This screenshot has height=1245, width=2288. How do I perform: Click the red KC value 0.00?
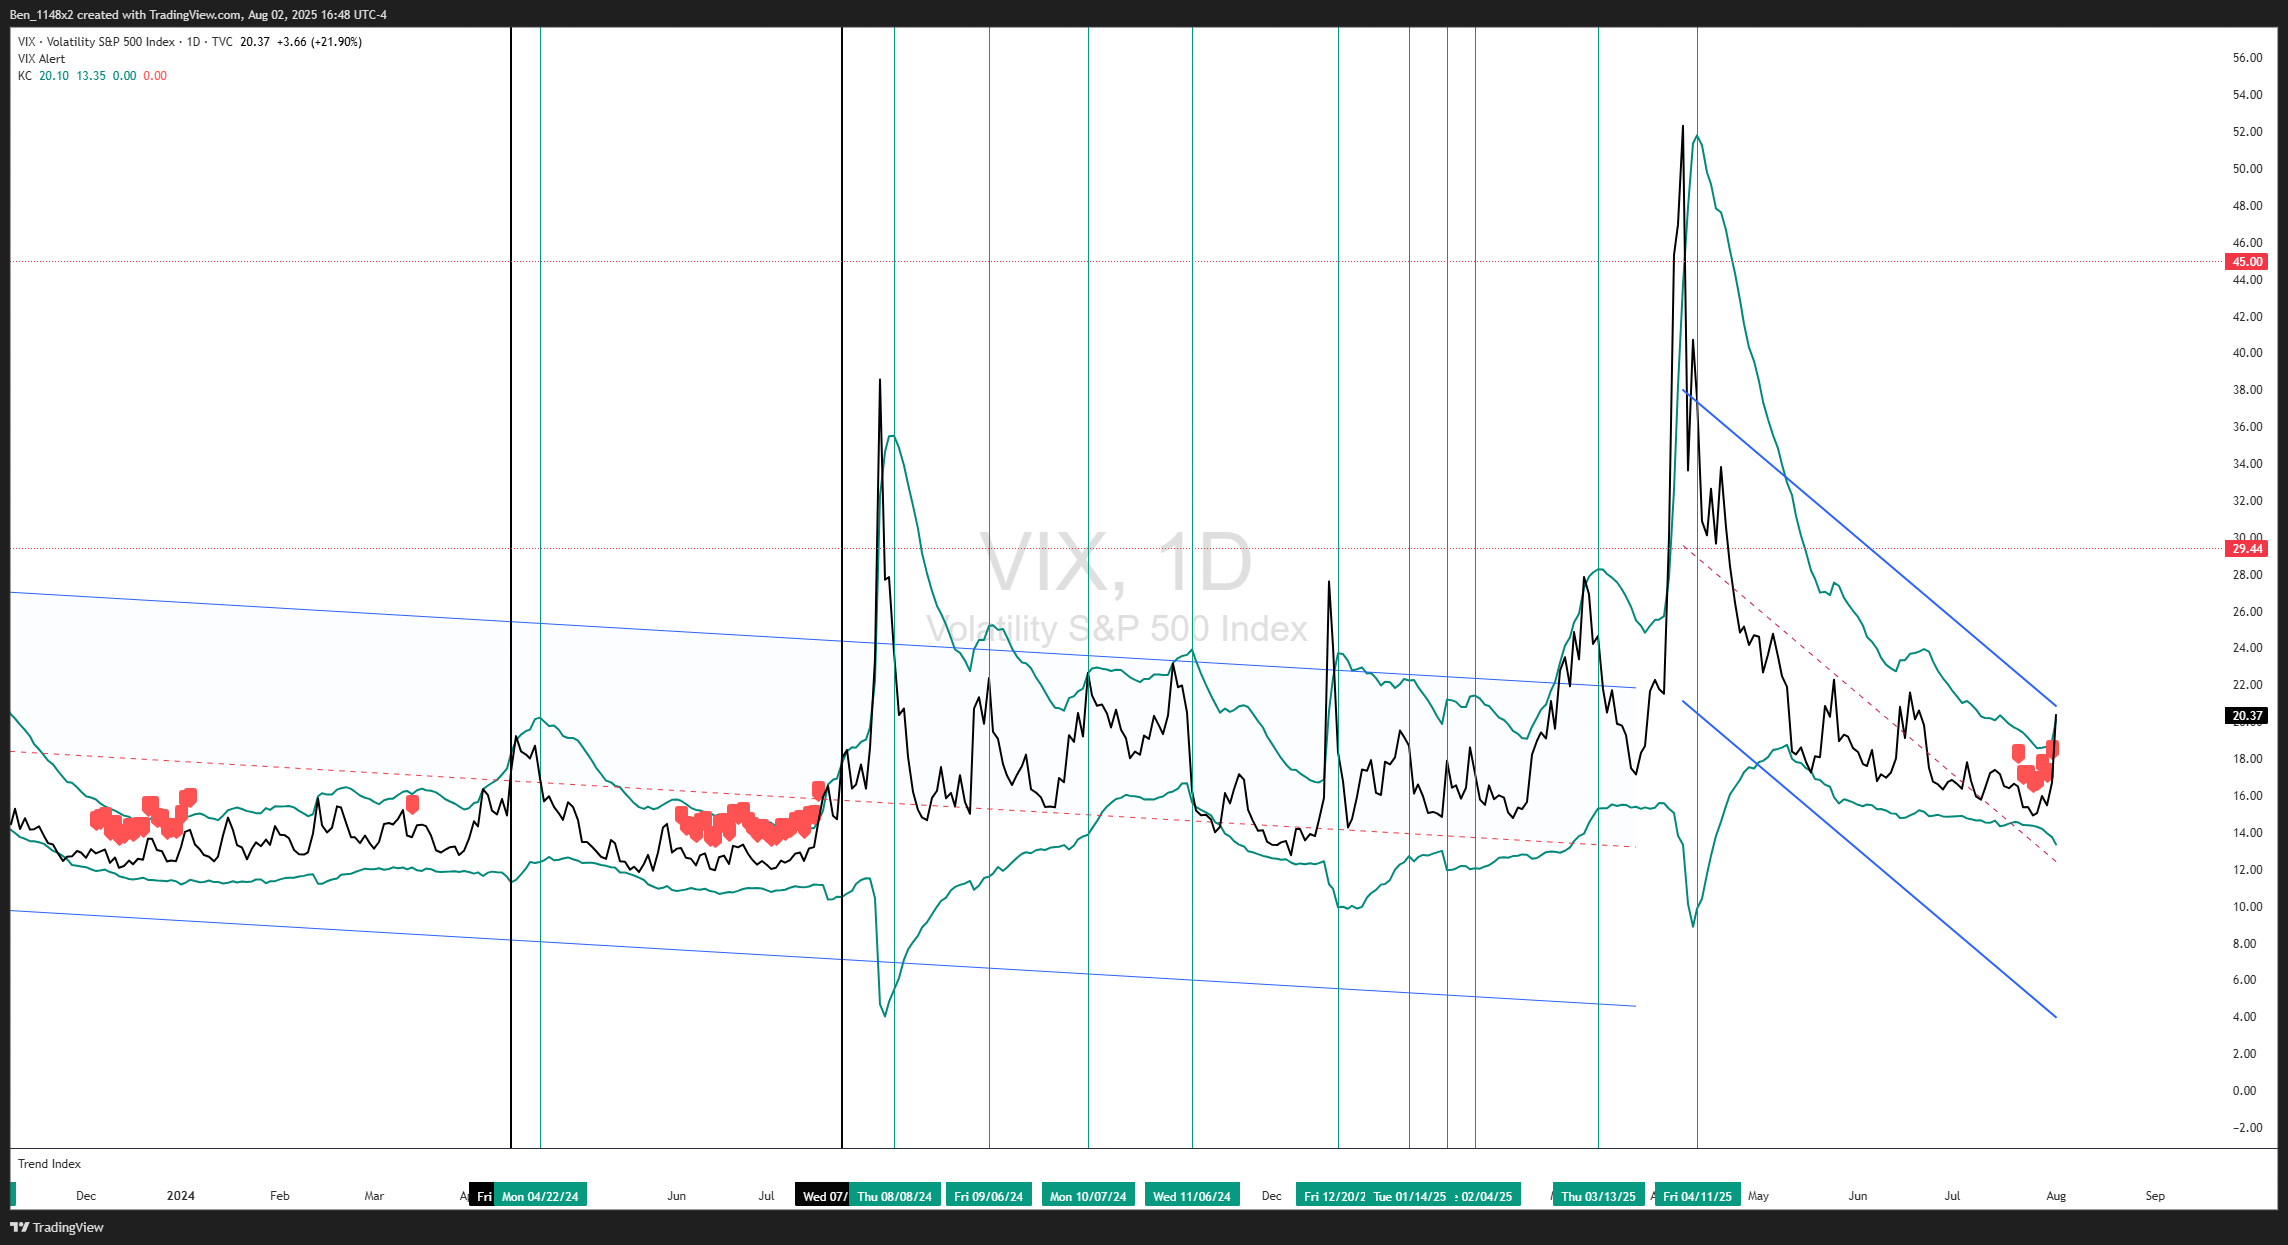point(155,76)
